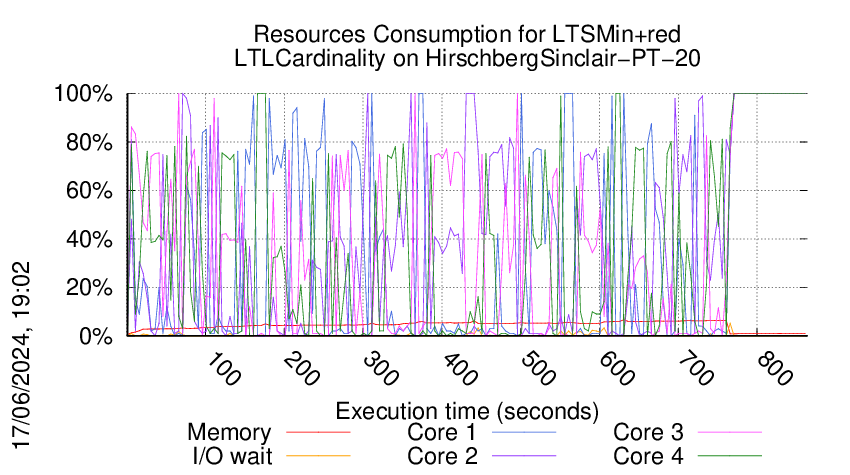Screen dimensions: 850x475
Task: Click the Core 4 legend label
Action: 648,456
